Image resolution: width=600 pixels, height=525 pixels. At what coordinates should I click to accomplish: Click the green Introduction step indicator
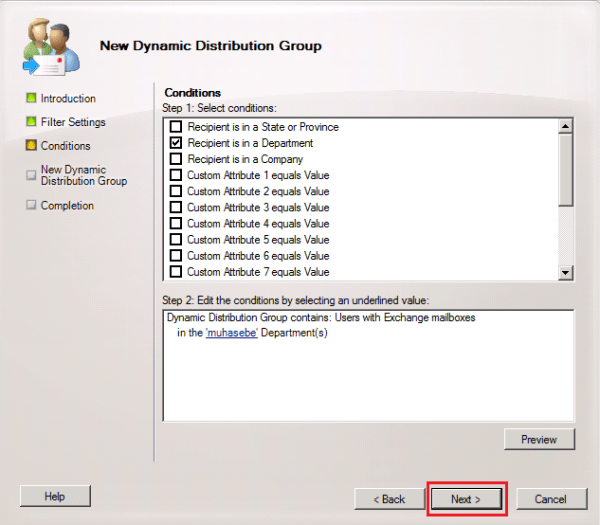pyautogui.click(x=31, y=99)
